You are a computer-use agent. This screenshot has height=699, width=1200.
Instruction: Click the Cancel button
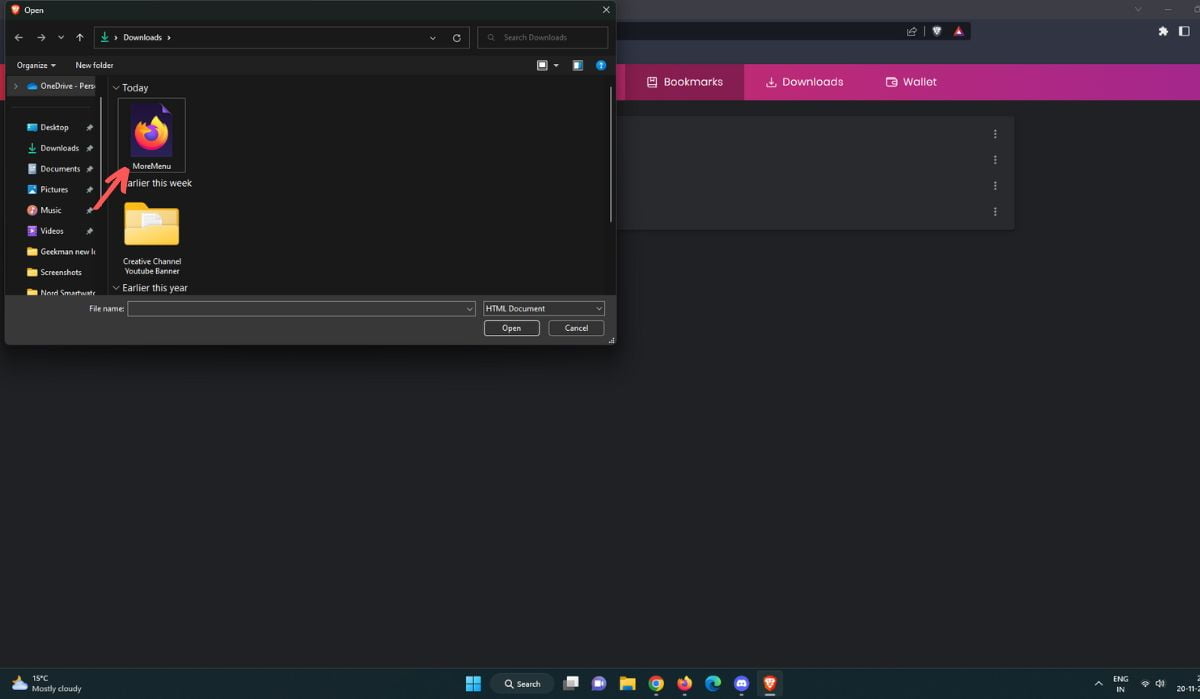[x=576, y=327]
